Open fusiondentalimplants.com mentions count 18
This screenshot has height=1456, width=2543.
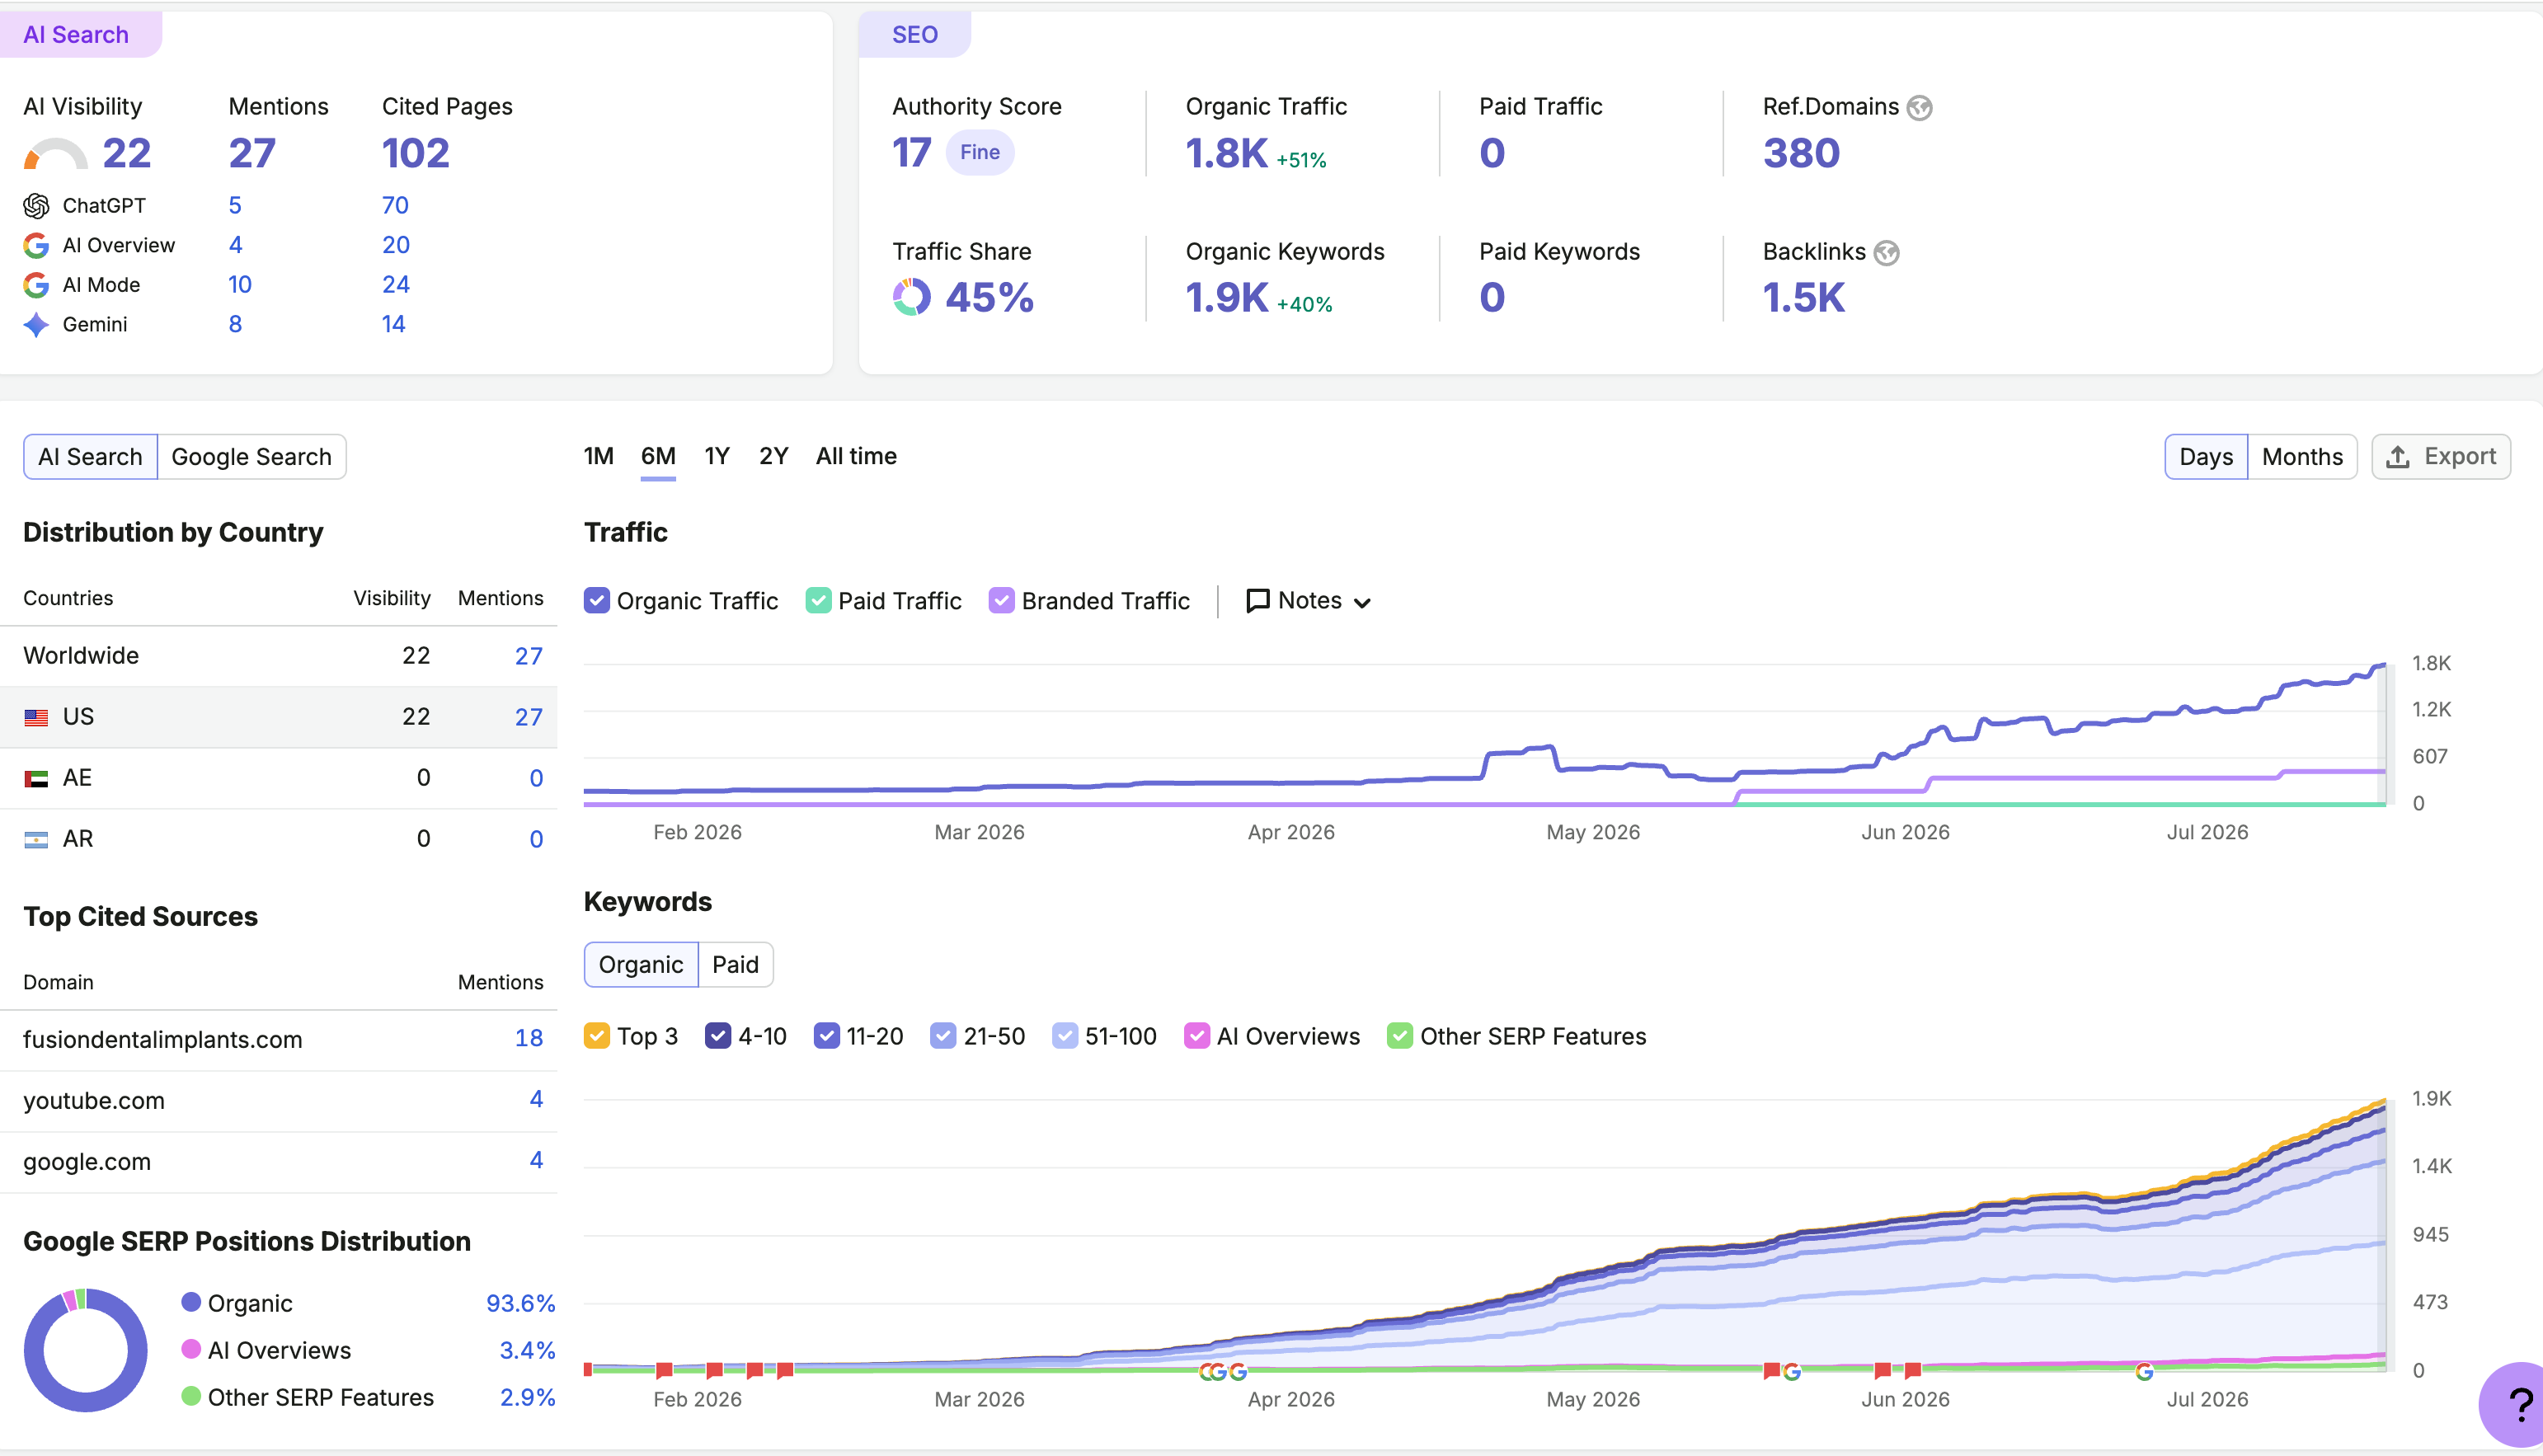(529, 1039)
